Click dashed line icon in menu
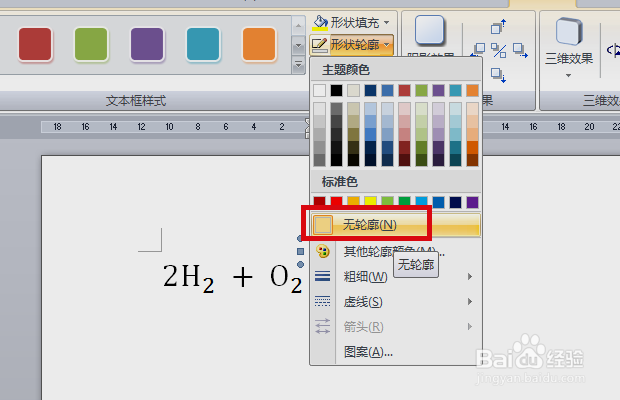This screenshot has height=400, width=620. coord(323,301)
